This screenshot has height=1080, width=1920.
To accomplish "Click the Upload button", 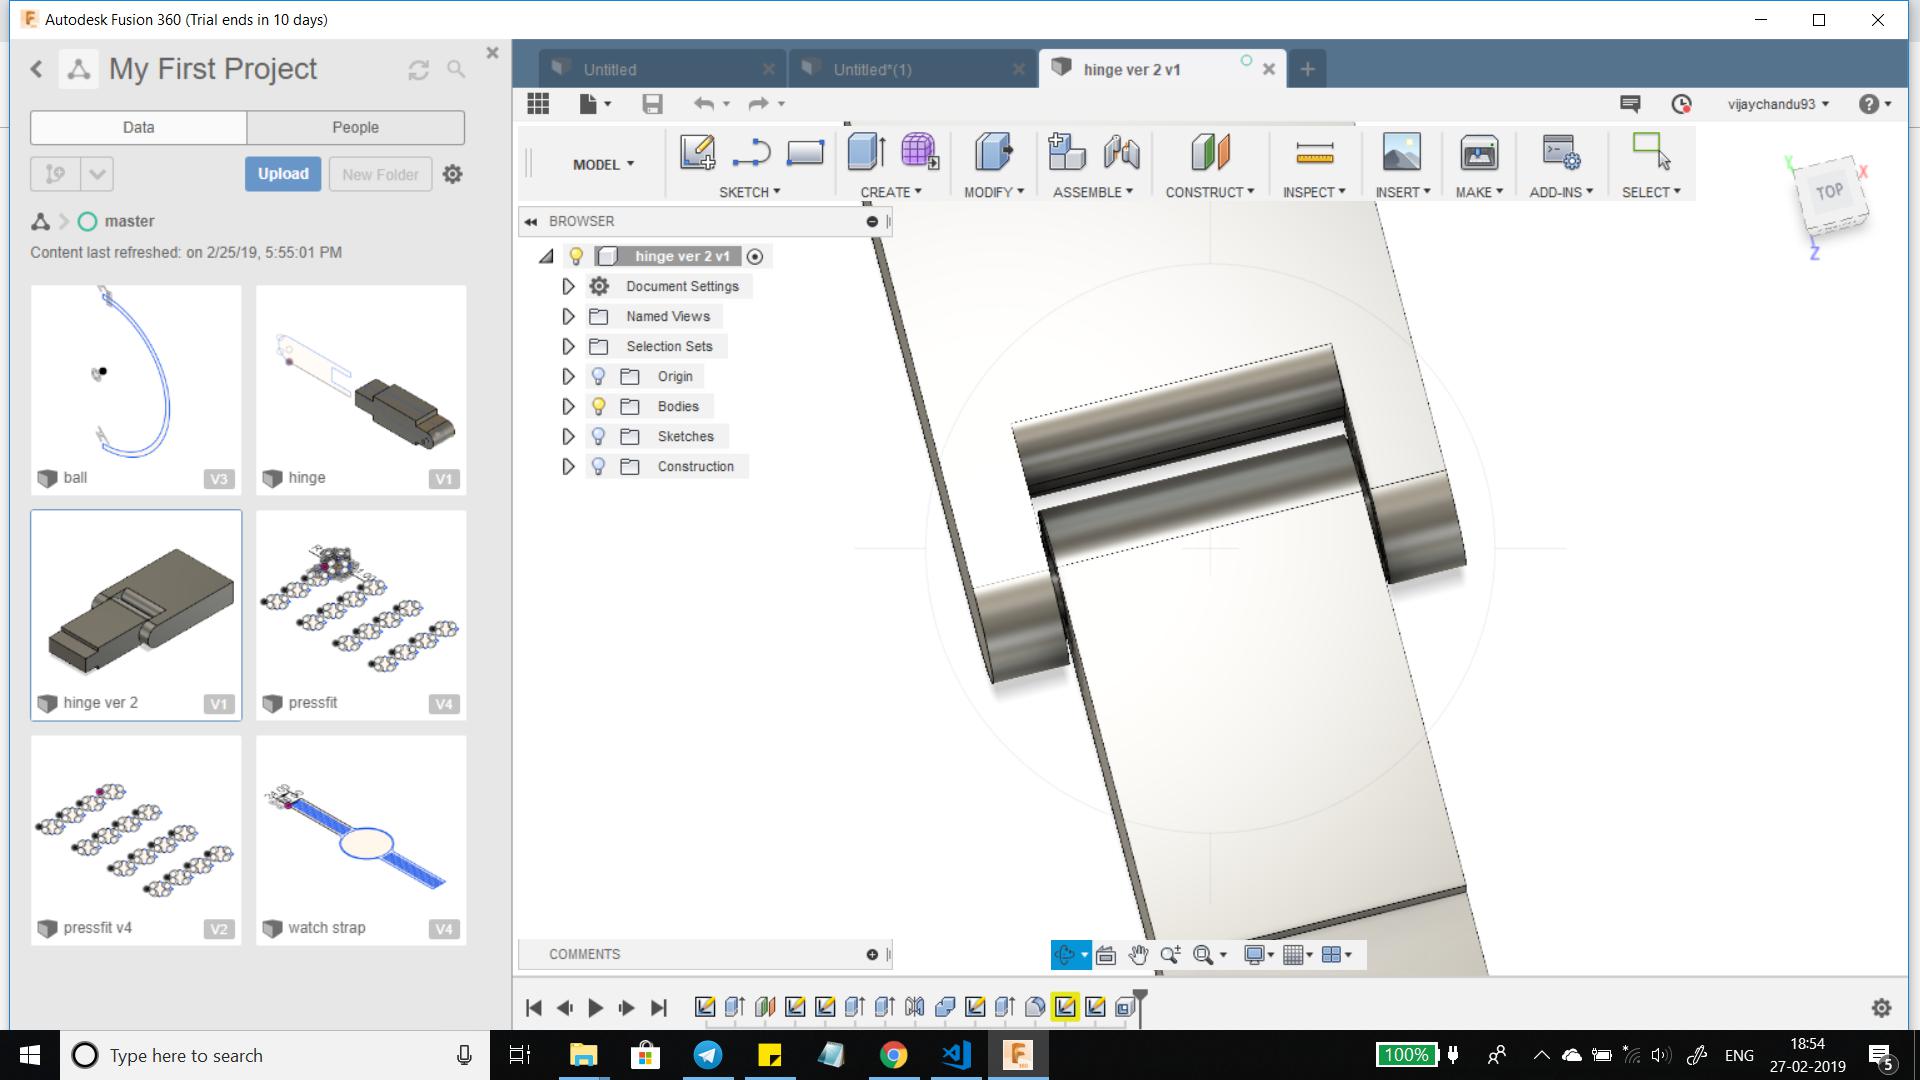I will tap(283, 173).
